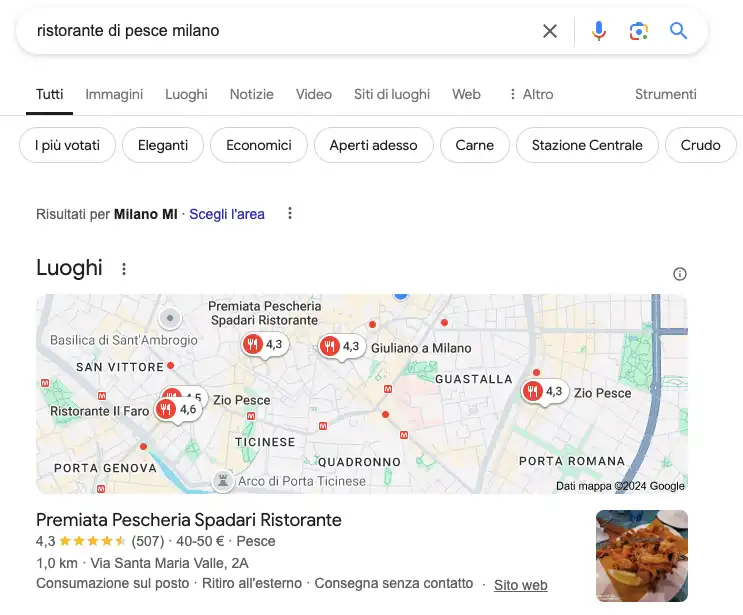Click Zio Pesce label near Ticinese
This screenshot has width=743, height=615.
[x=242, y=400]
